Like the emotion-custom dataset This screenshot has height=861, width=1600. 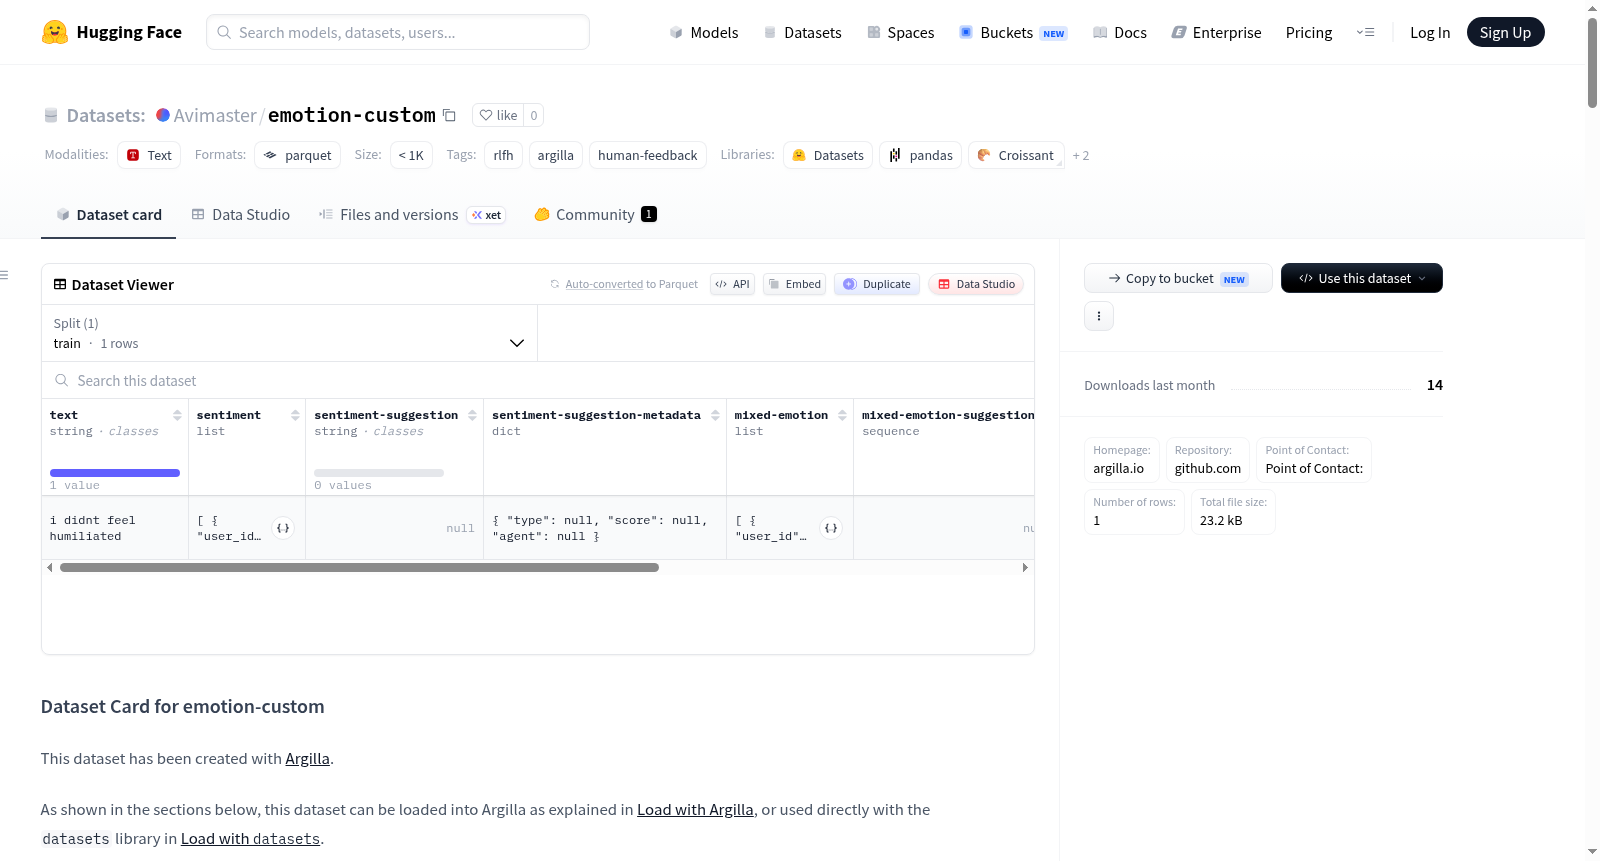(498, 116)
